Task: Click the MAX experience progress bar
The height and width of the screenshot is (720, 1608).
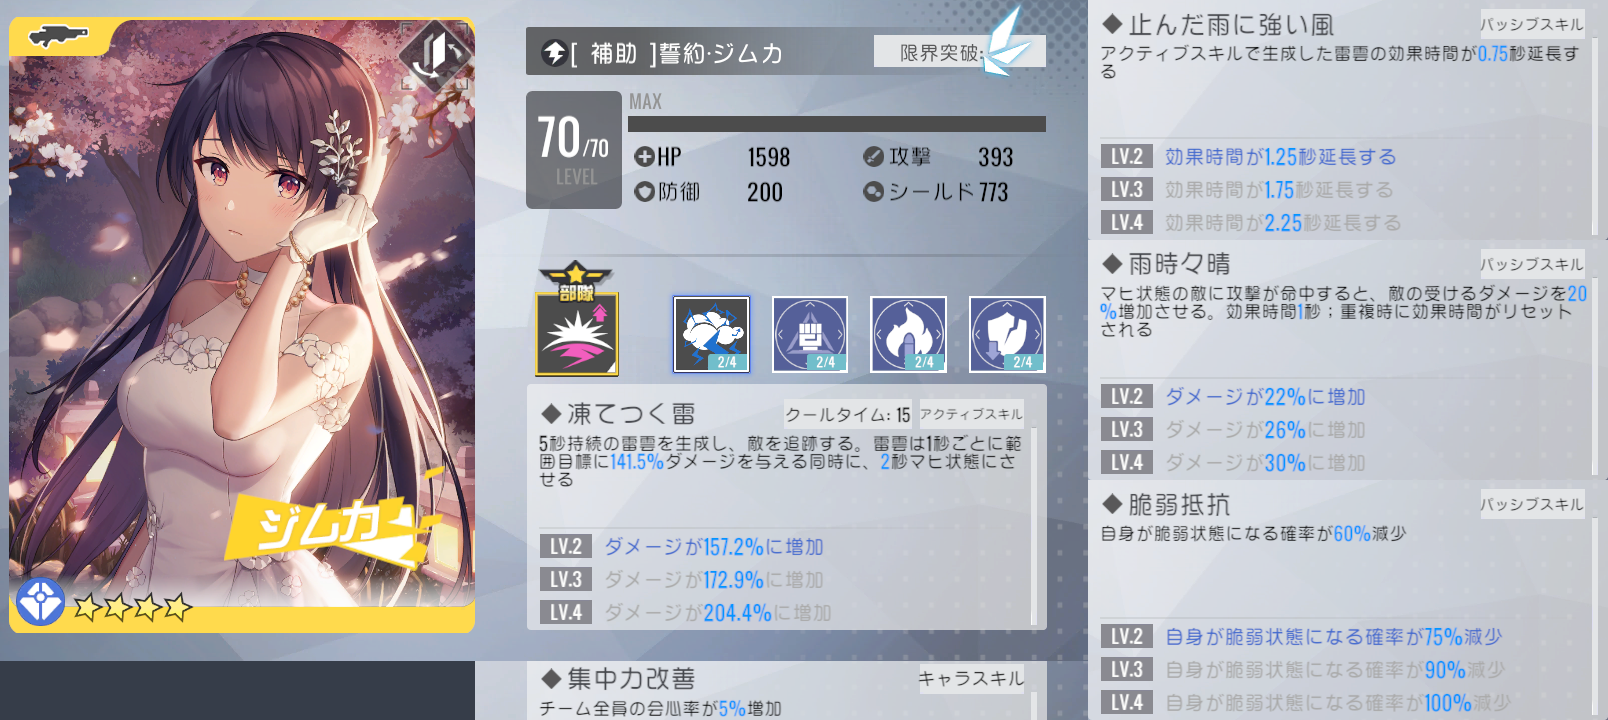Action: click(x=837, y=124)
